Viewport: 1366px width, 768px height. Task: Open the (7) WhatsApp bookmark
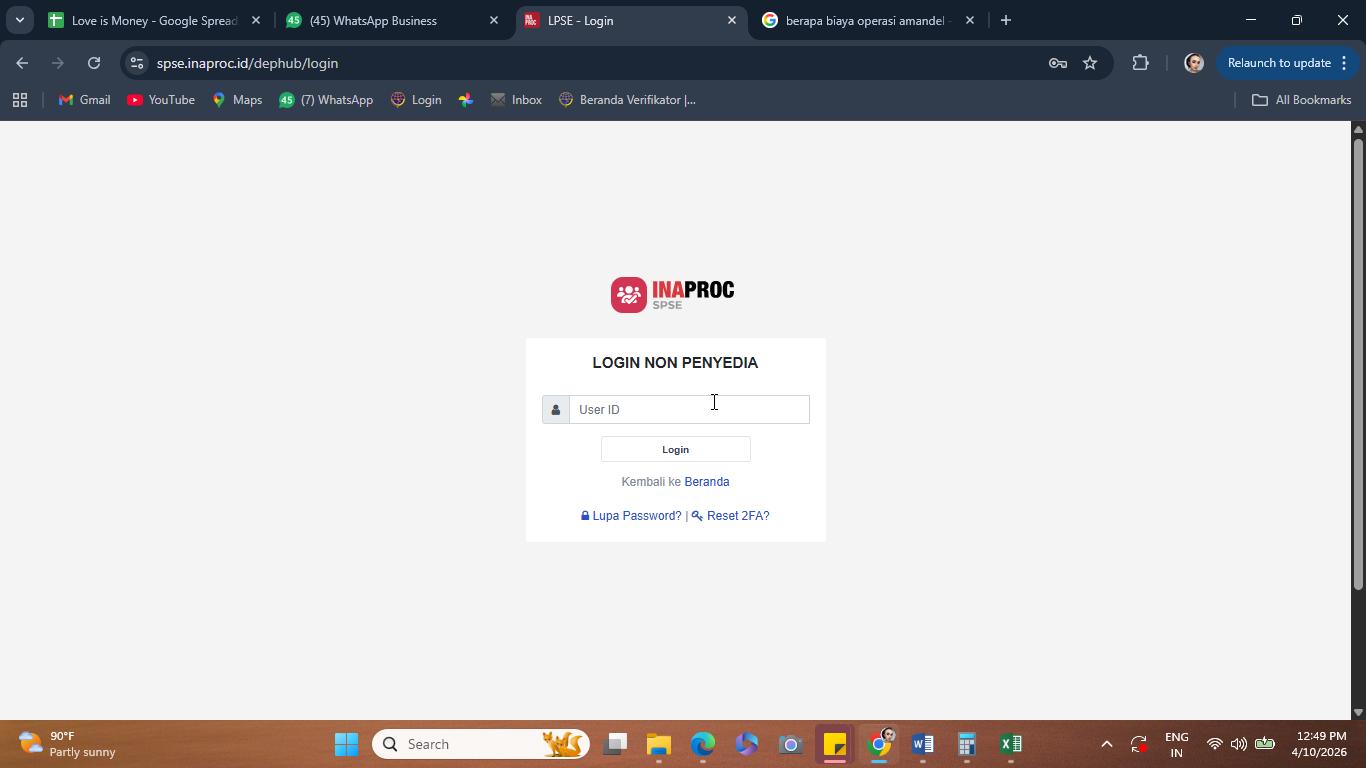click(x=326, y=100)
